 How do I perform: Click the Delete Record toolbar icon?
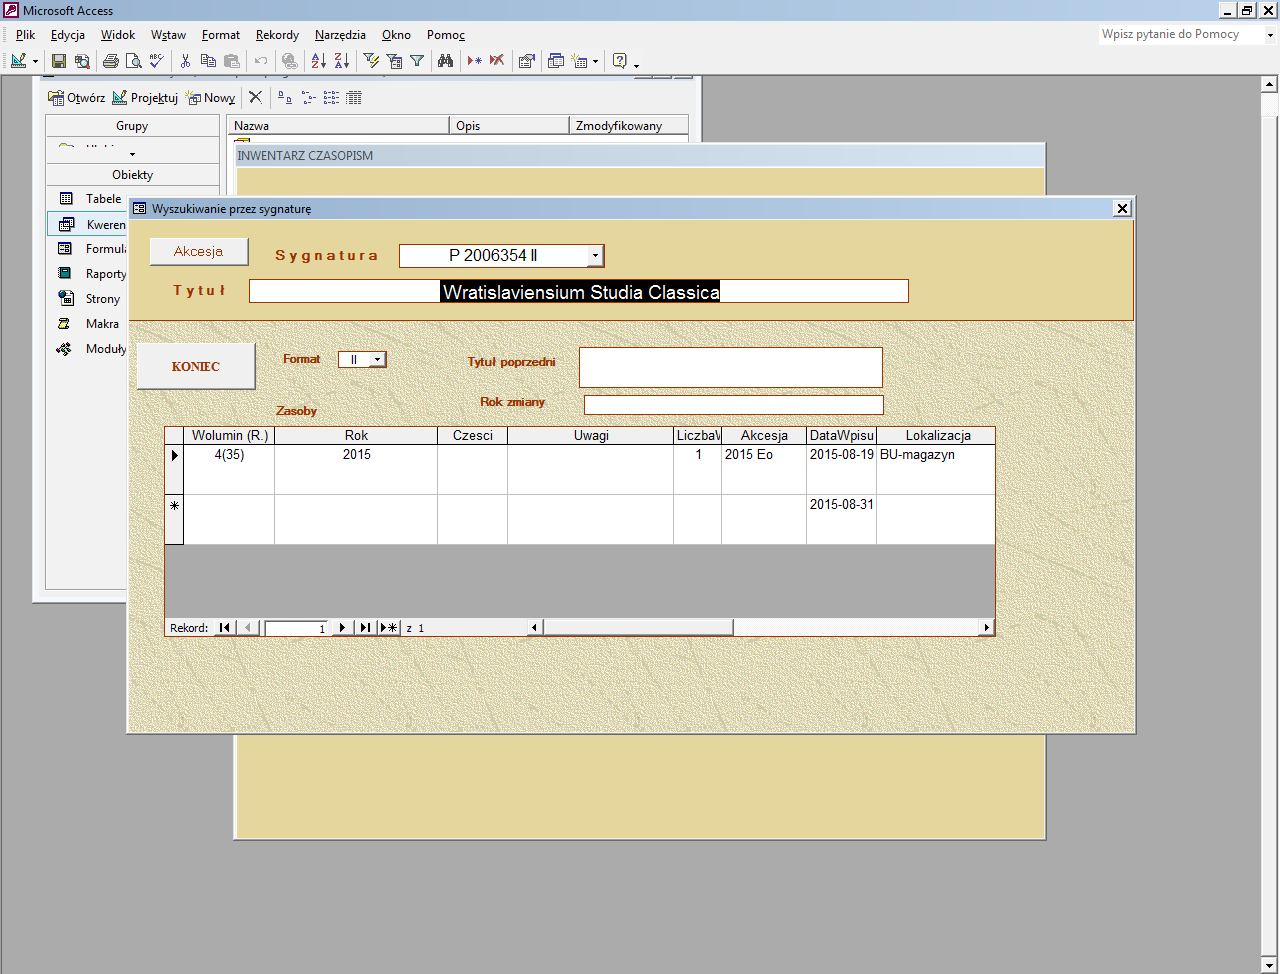[497, 61]
